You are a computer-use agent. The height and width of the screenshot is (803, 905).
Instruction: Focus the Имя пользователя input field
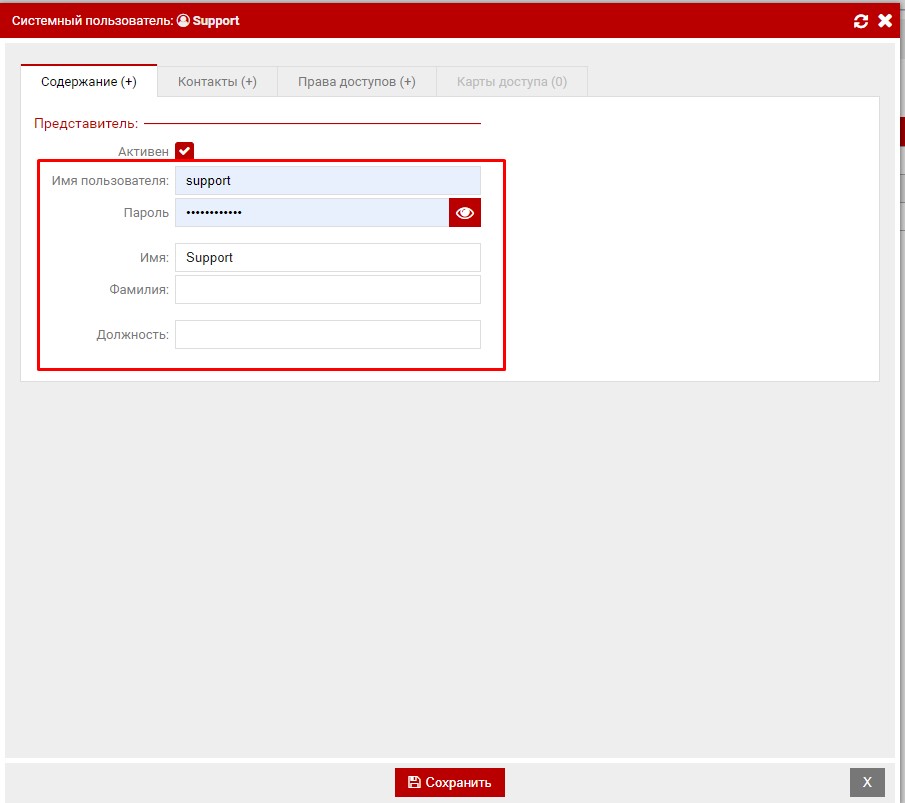point(327,181)
